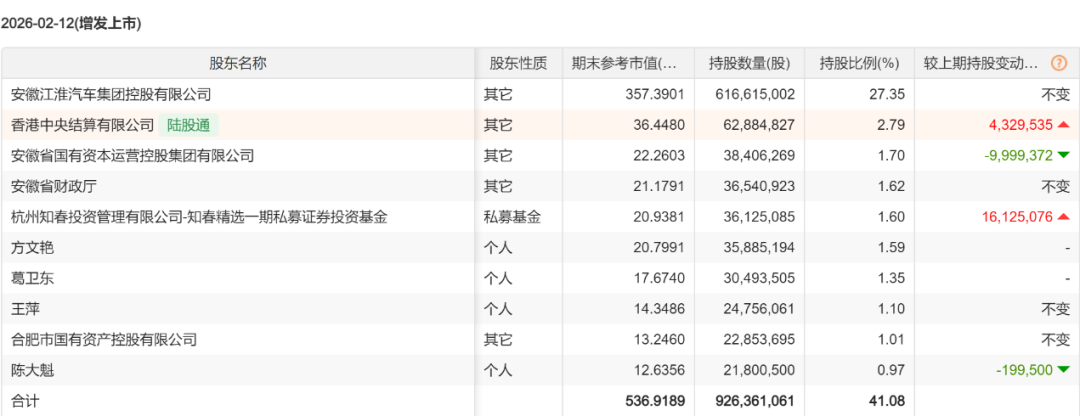Click the 股东性质 column header
This screenshot has height=416, width=1080.
pos(519,63)
